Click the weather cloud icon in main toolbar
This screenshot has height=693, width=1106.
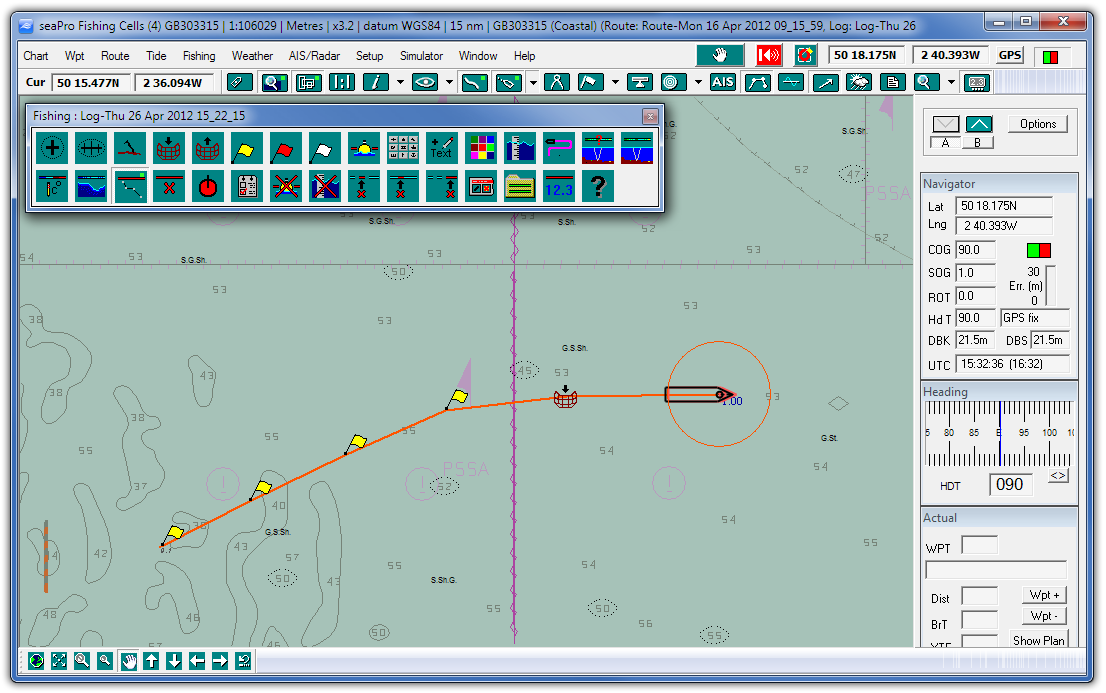859,83
